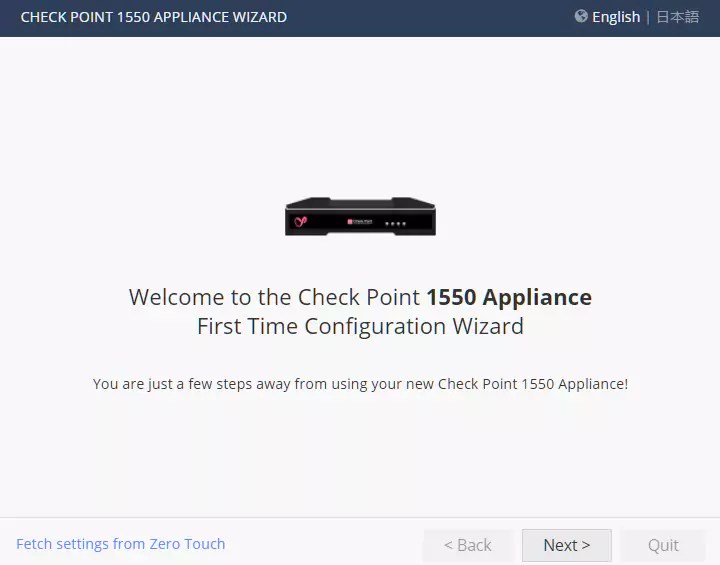Click the globe language icon
The width and height of the screenshot is (720, 565).
(x=581, y=16)
